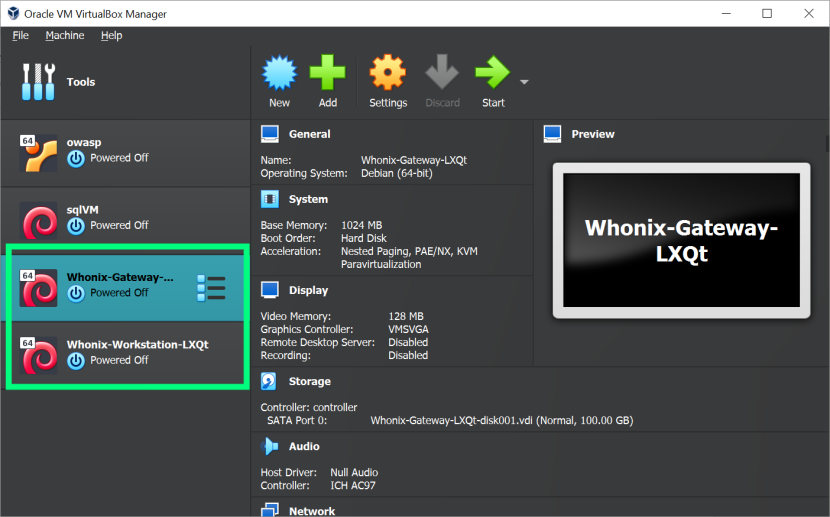Viewport: 830px width, 517px height.
Task: Click the Hard Disk boot order value
Action: coord(364,239)
